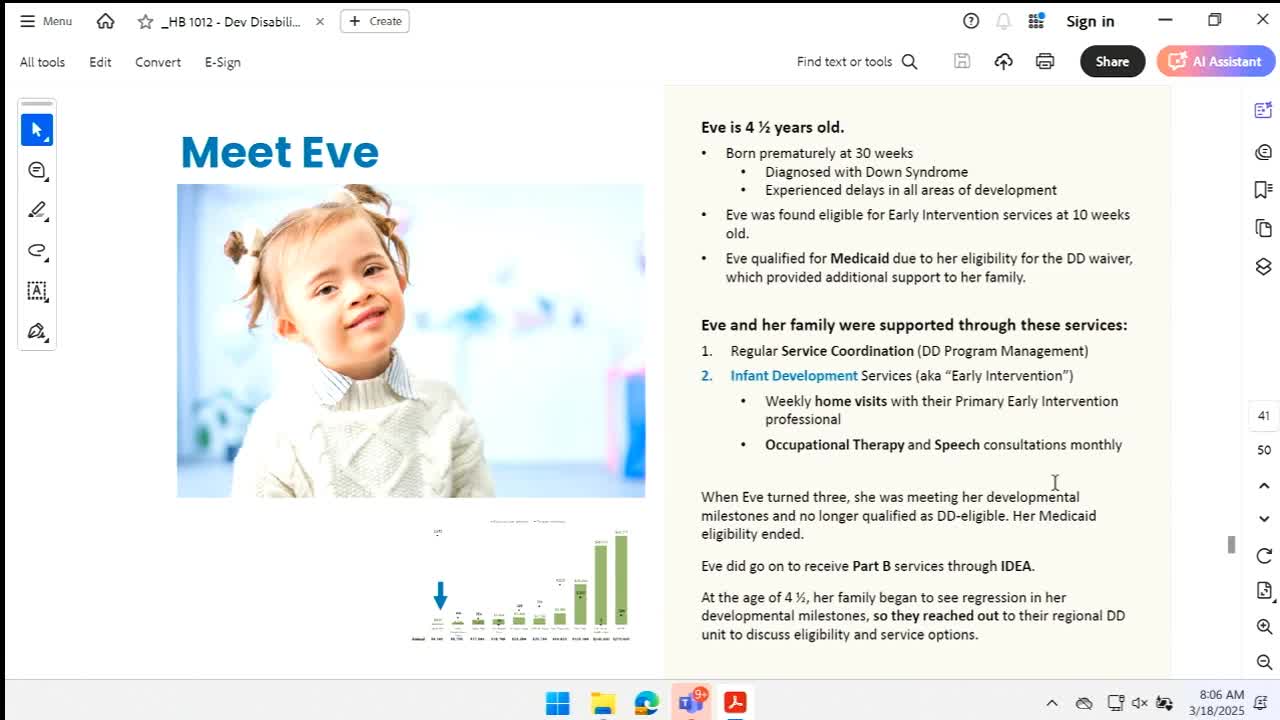The image size is (1280, 720).
Task: Zoom in on the document
Action: [x=1264, y=627]
